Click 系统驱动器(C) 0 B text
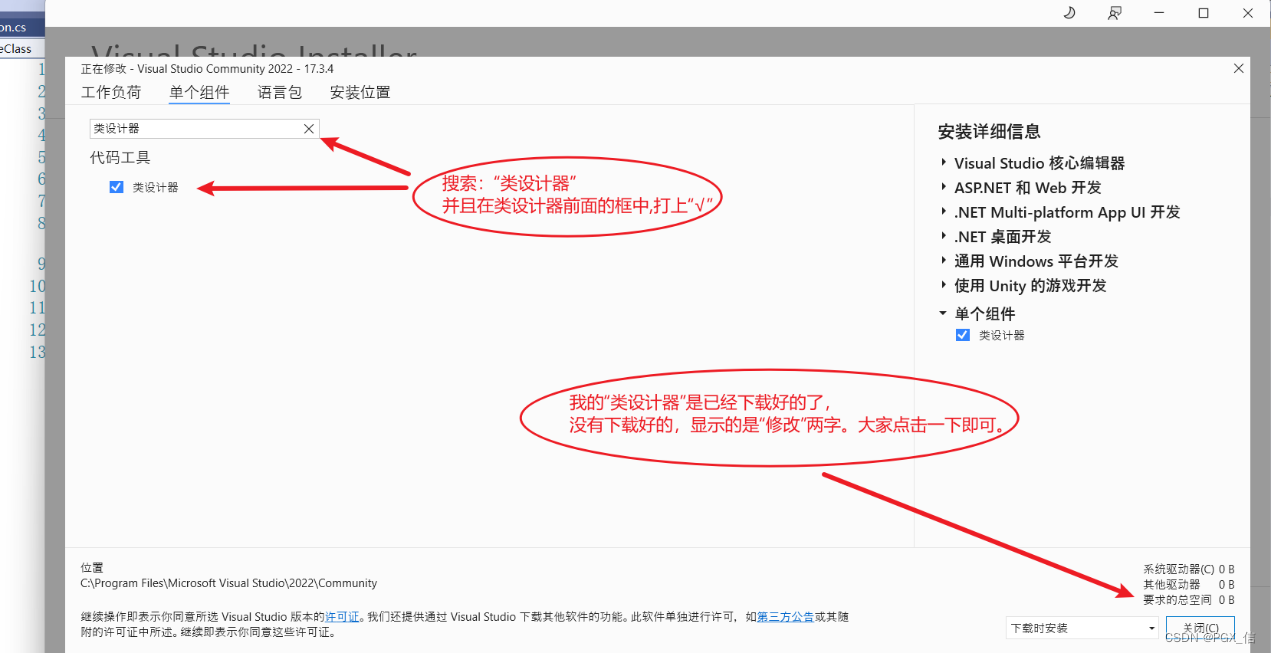The width and height of the screenshot is (1271, 653). (1189, 569)
